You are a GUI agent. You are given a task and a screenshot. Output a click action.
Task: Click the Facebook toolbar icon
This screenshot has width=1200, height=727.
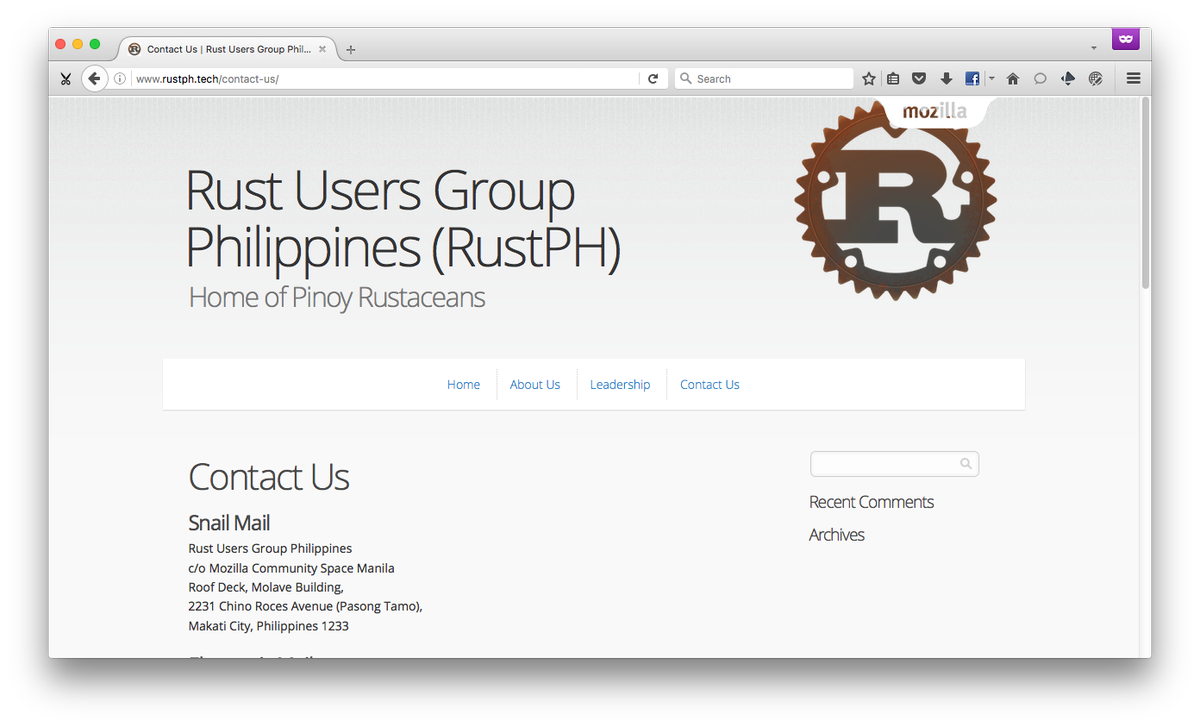(x=971, y=78)
